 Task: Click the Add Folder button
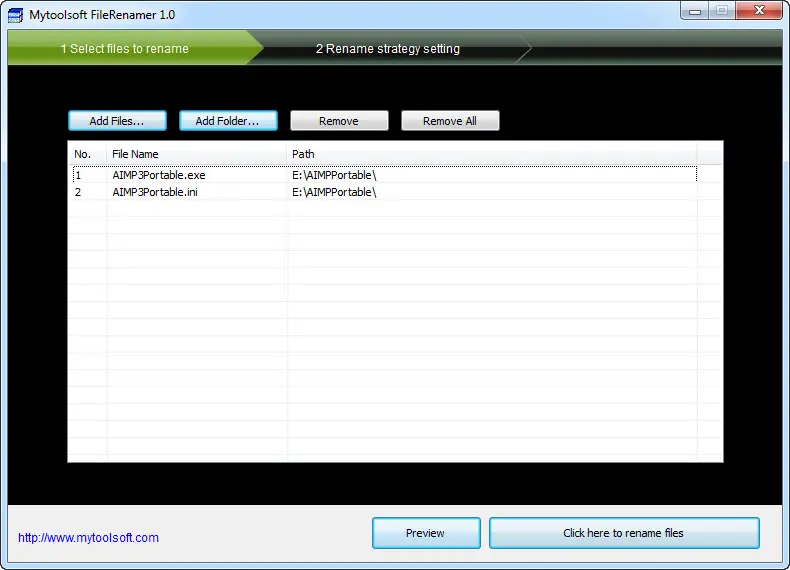point(228,121)
